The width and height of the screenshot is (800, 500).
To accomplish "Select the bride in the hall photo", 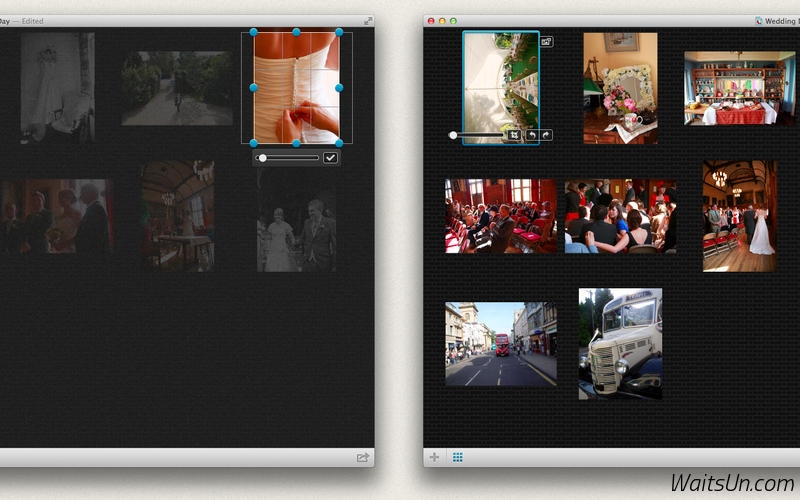I will pos(740,216).
